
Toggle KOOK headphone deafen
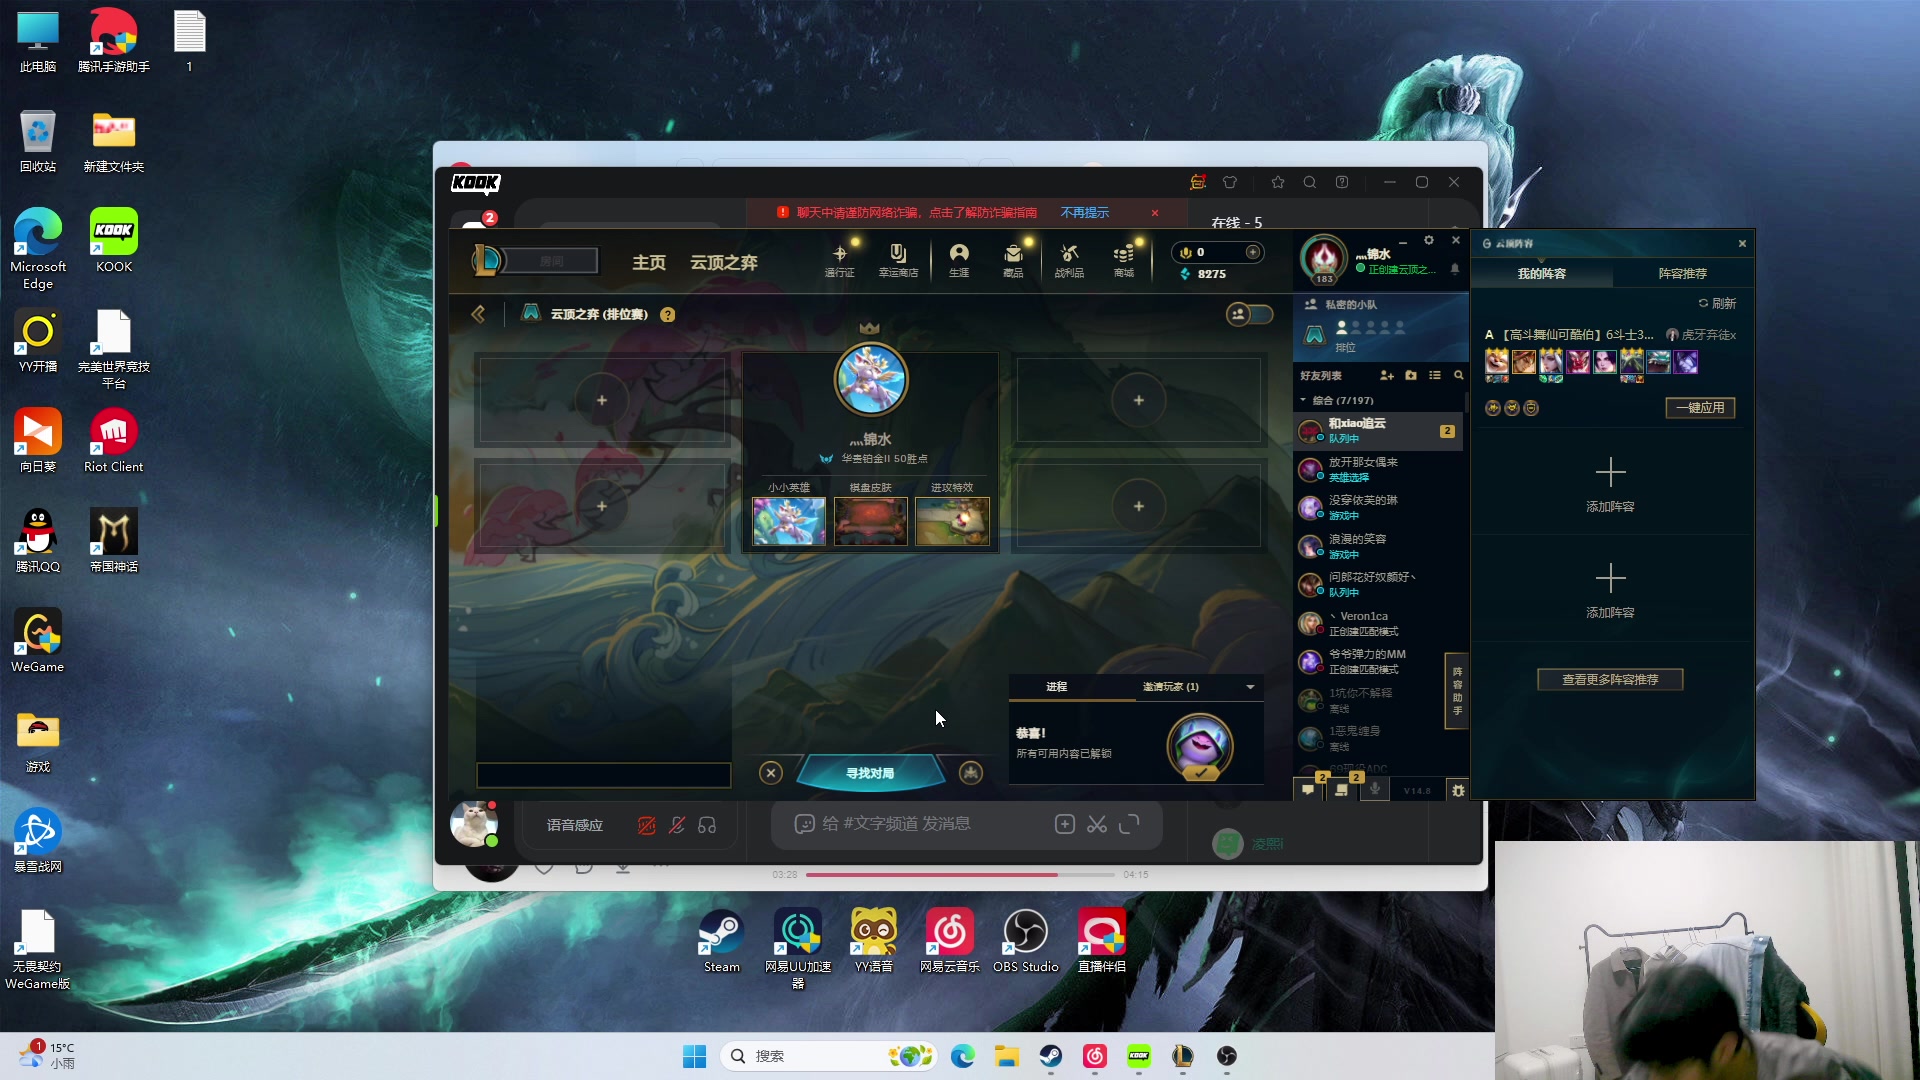(707, 825)
